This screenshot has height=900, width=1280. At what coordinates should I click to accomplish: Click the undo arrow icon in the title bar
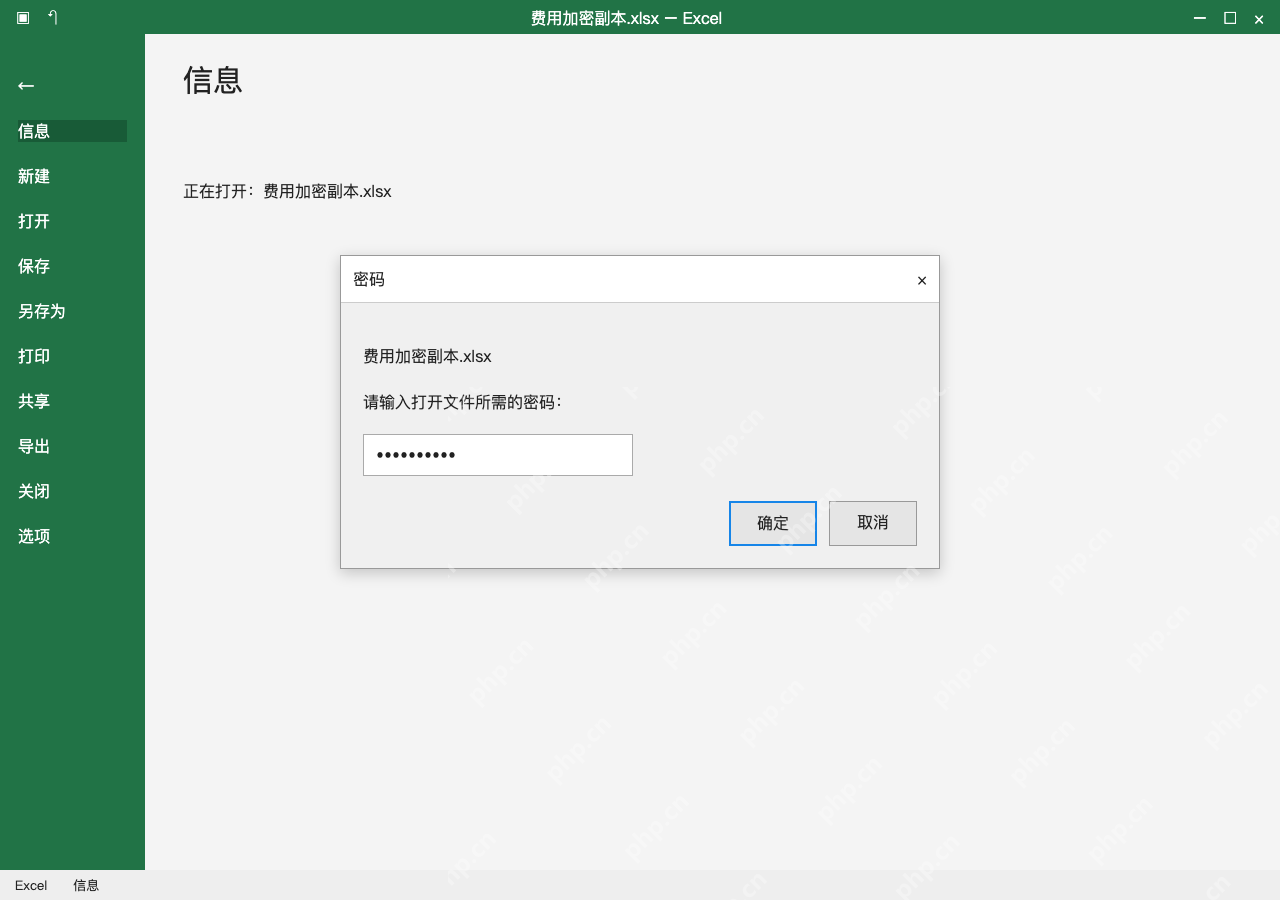pyautogui.click(x=53, y=17)
